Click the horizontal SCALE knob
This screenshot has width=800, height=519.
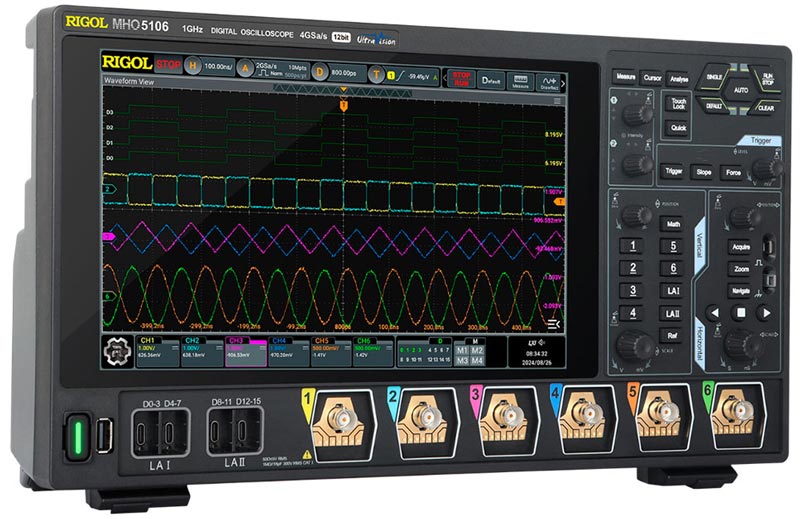(x=742, y=344)
